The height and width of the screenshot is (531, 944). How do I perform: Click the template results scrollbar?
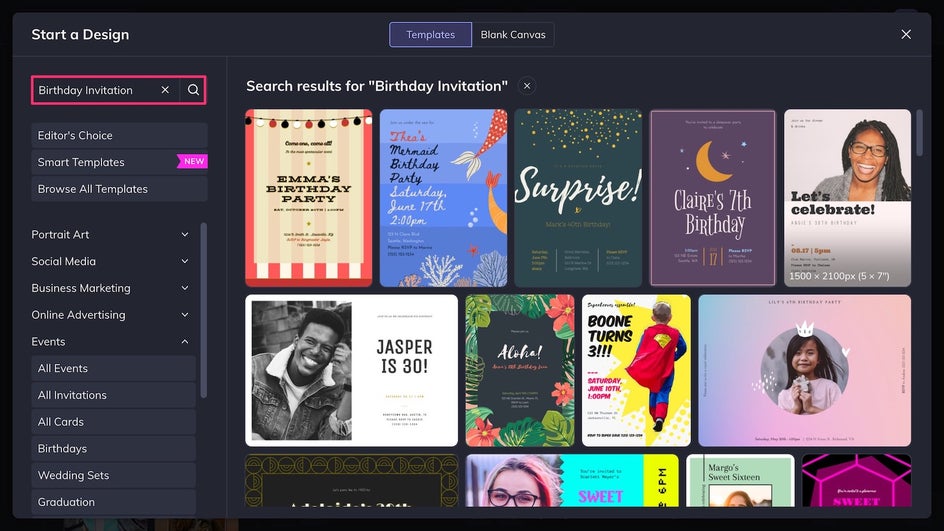(919, 132)
